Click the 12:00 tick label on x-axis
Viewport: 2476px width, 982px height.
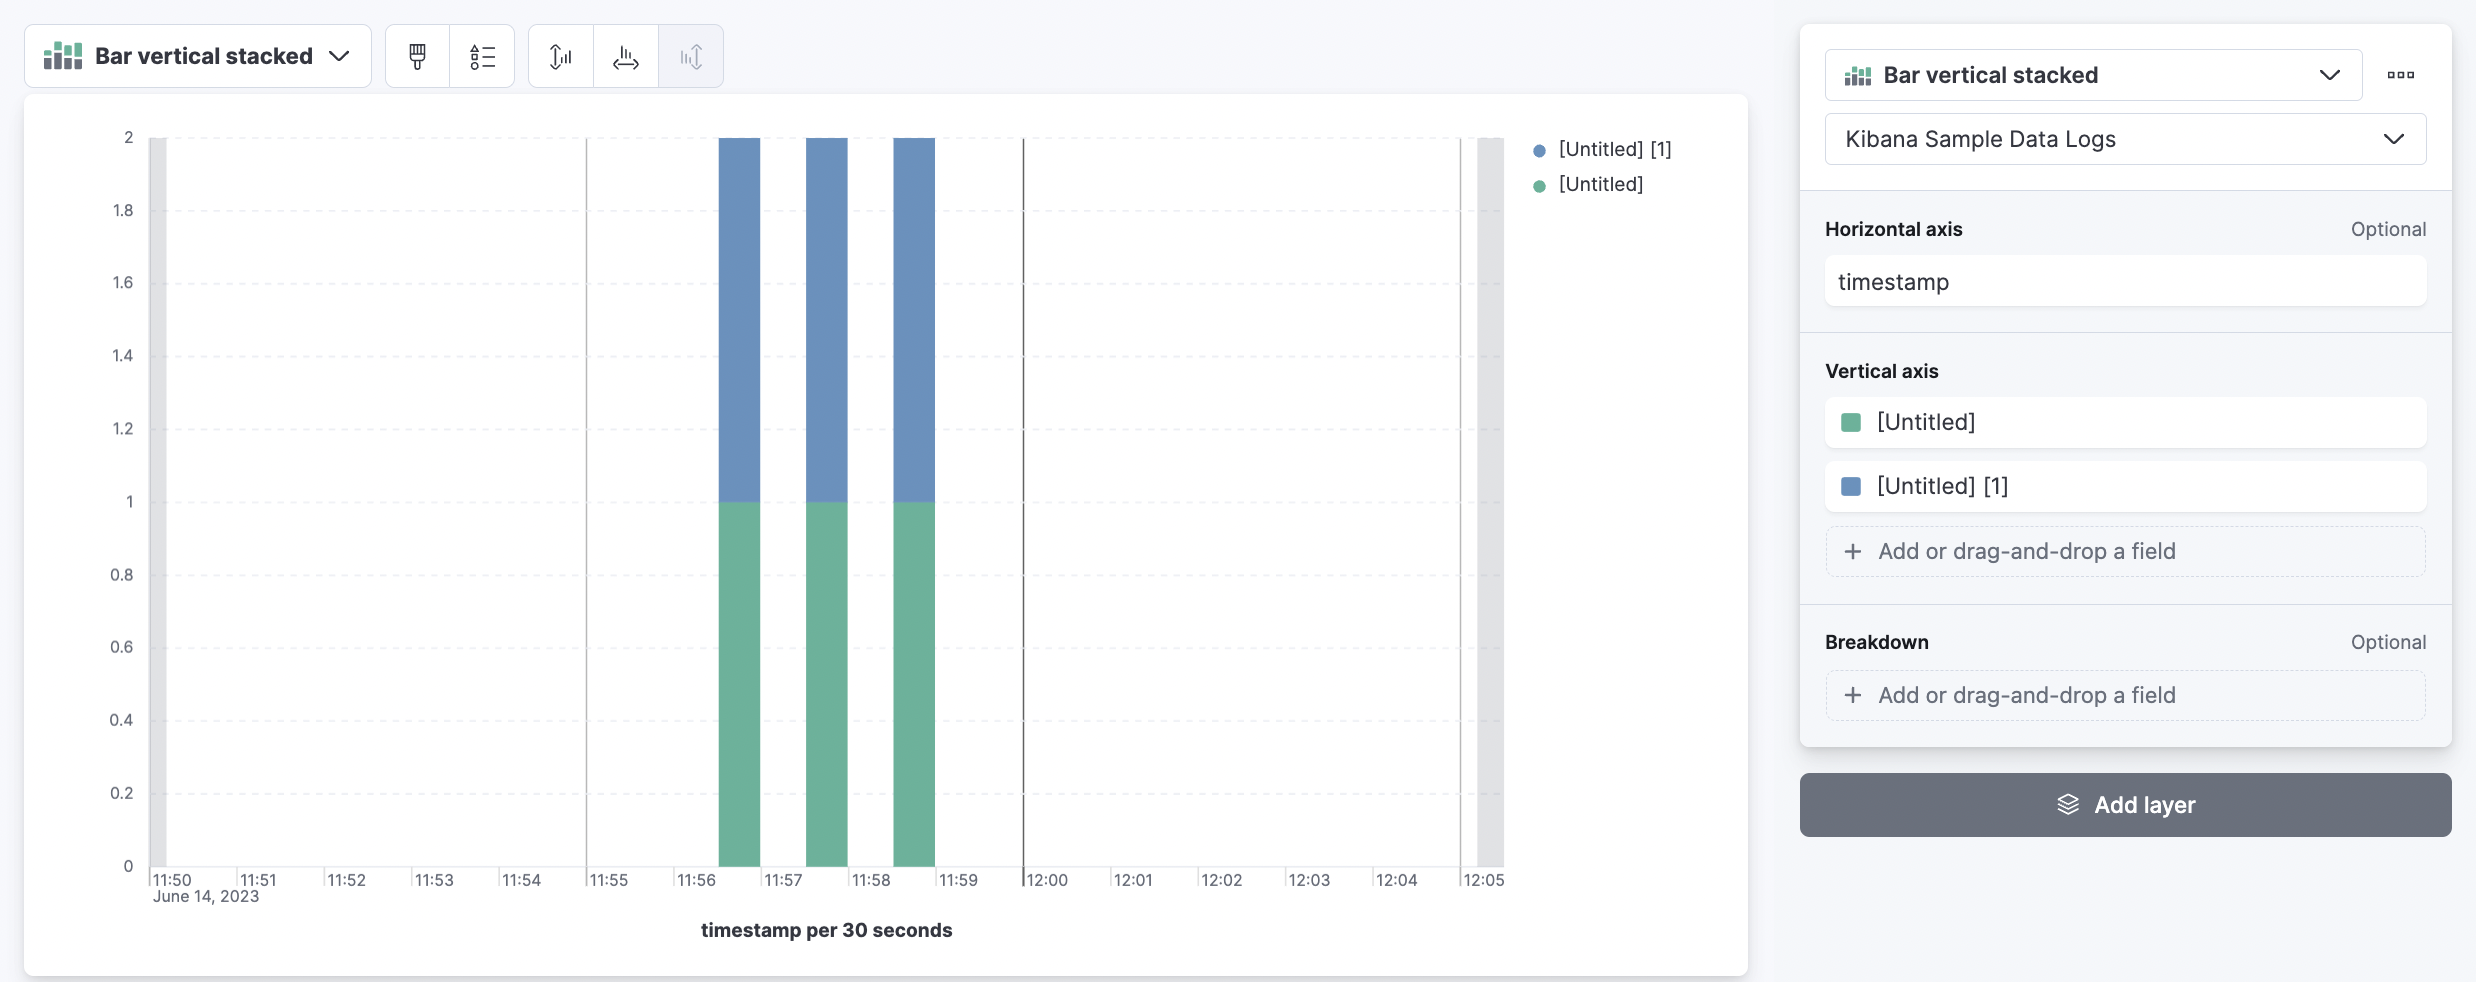coord(1047,880)
